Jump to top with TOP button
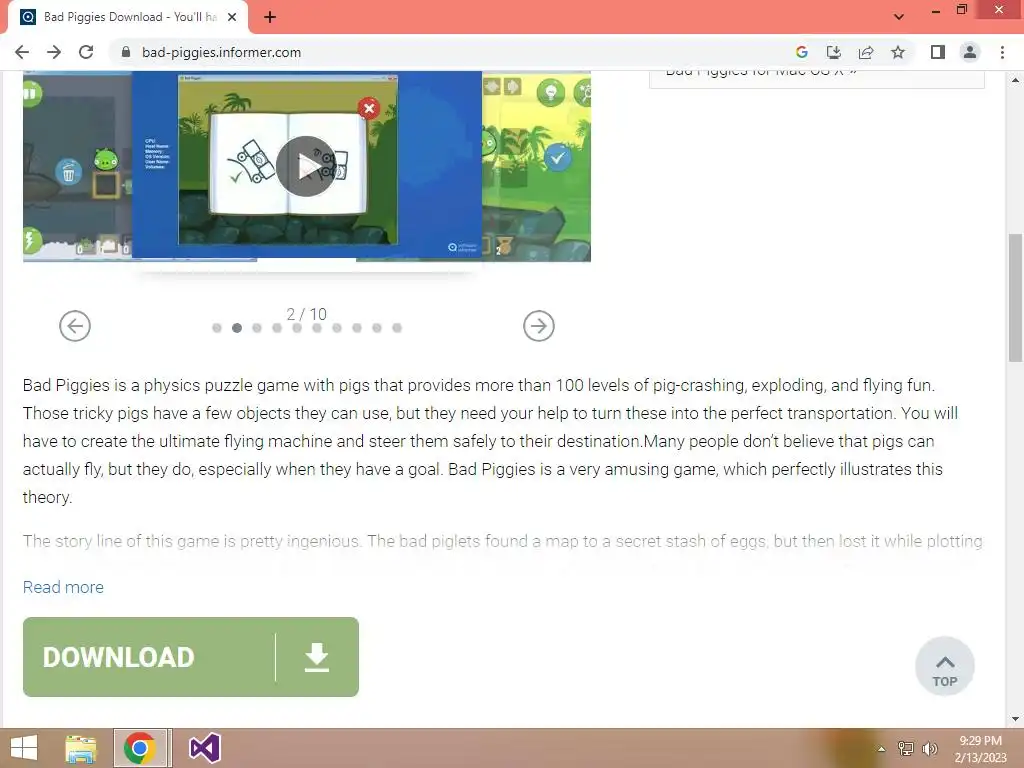This screenshot has width=1024, height=768. [945, 666]
